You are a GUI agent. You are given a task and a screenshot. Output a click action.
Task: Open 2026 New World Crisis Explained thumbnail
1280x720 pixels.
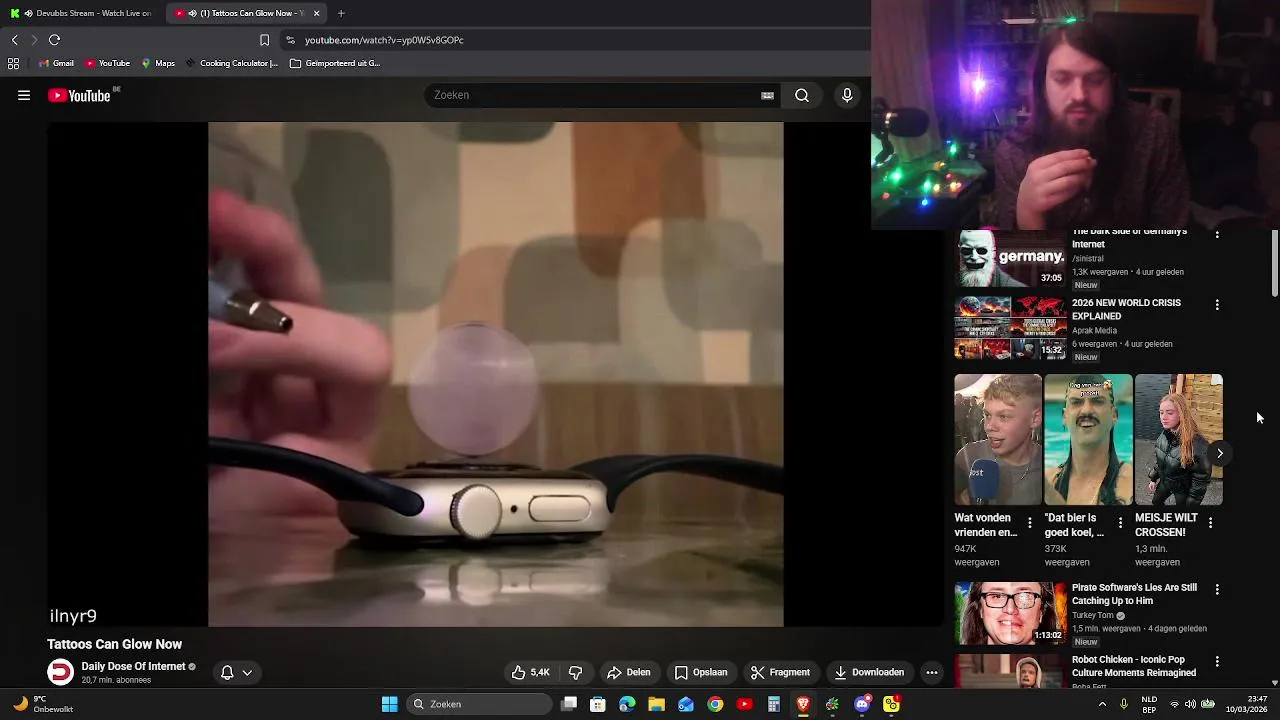click(x=1010, y=327)
